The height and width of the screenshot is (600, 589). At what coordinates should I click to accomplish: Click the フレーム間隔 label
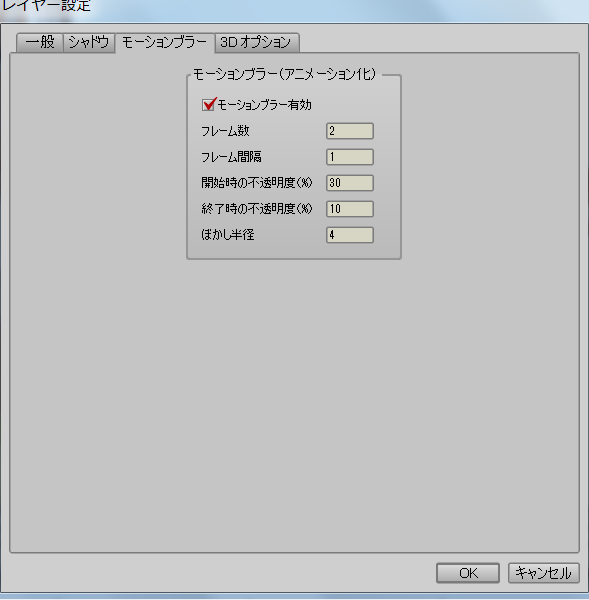coord(232,157)
